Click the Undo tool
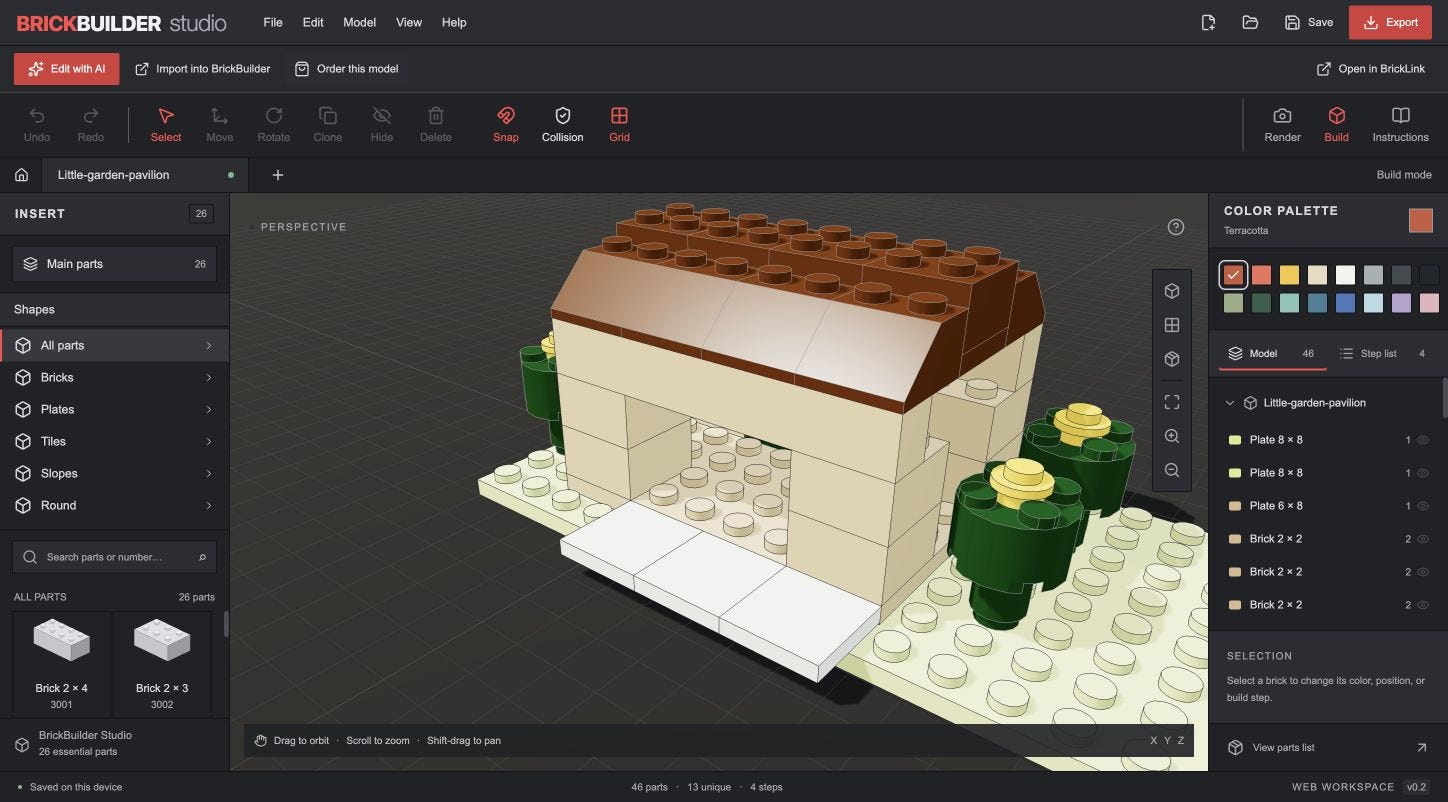 click(x=37, y=125)
